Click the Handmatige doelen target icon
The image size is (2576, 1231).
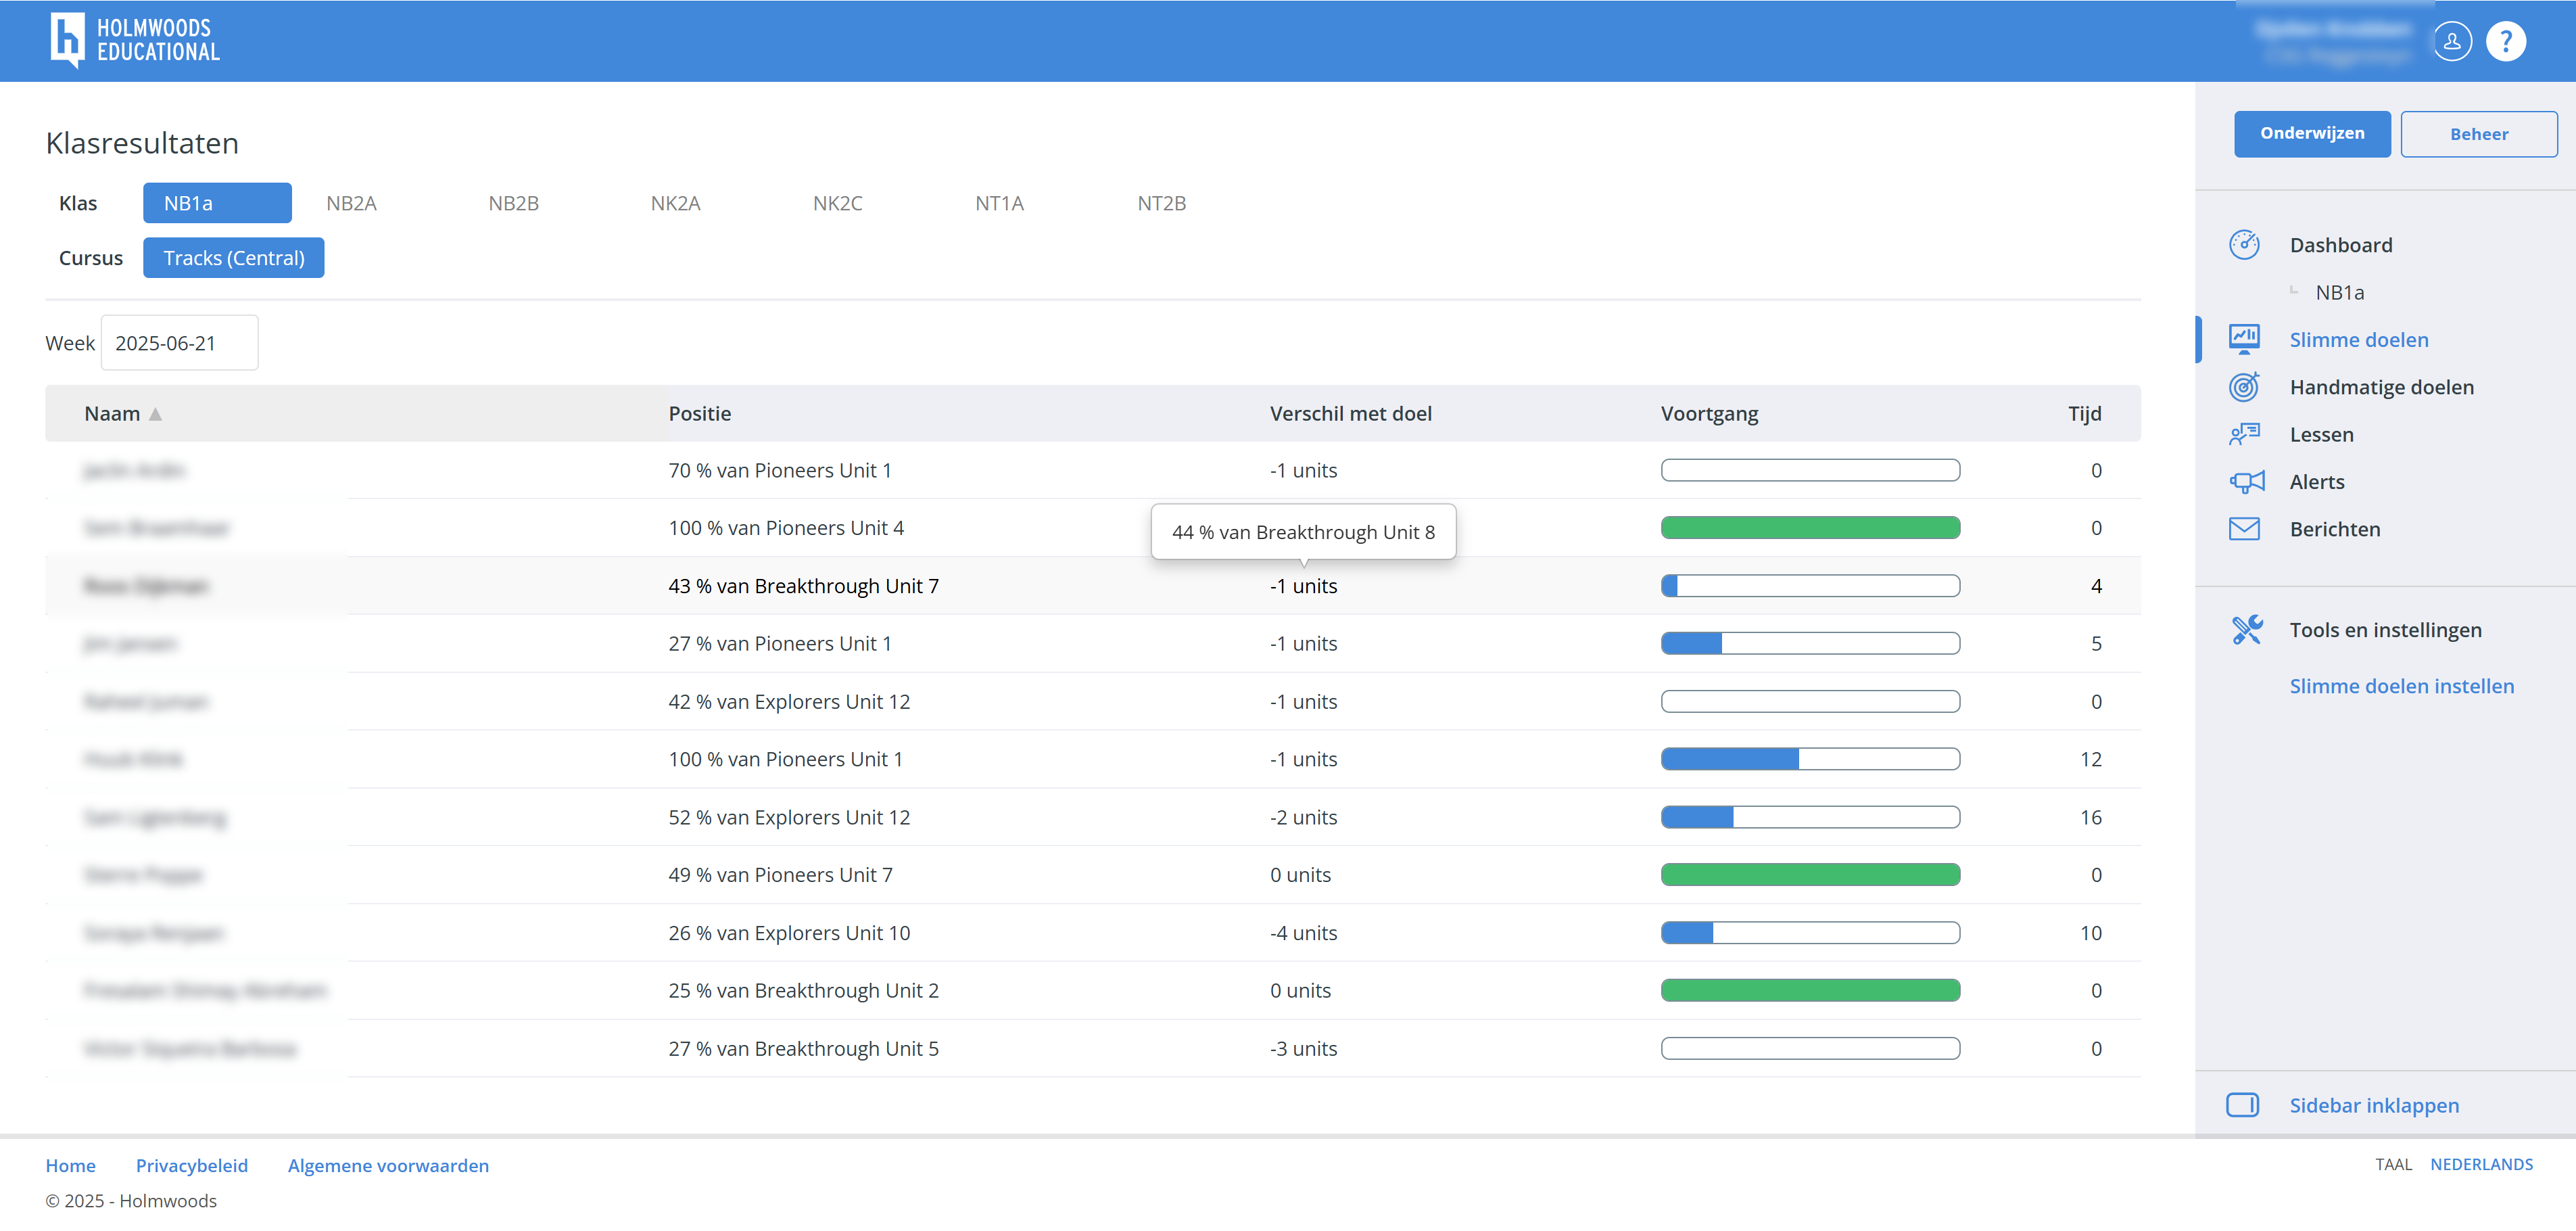[x=2244, y=387]
